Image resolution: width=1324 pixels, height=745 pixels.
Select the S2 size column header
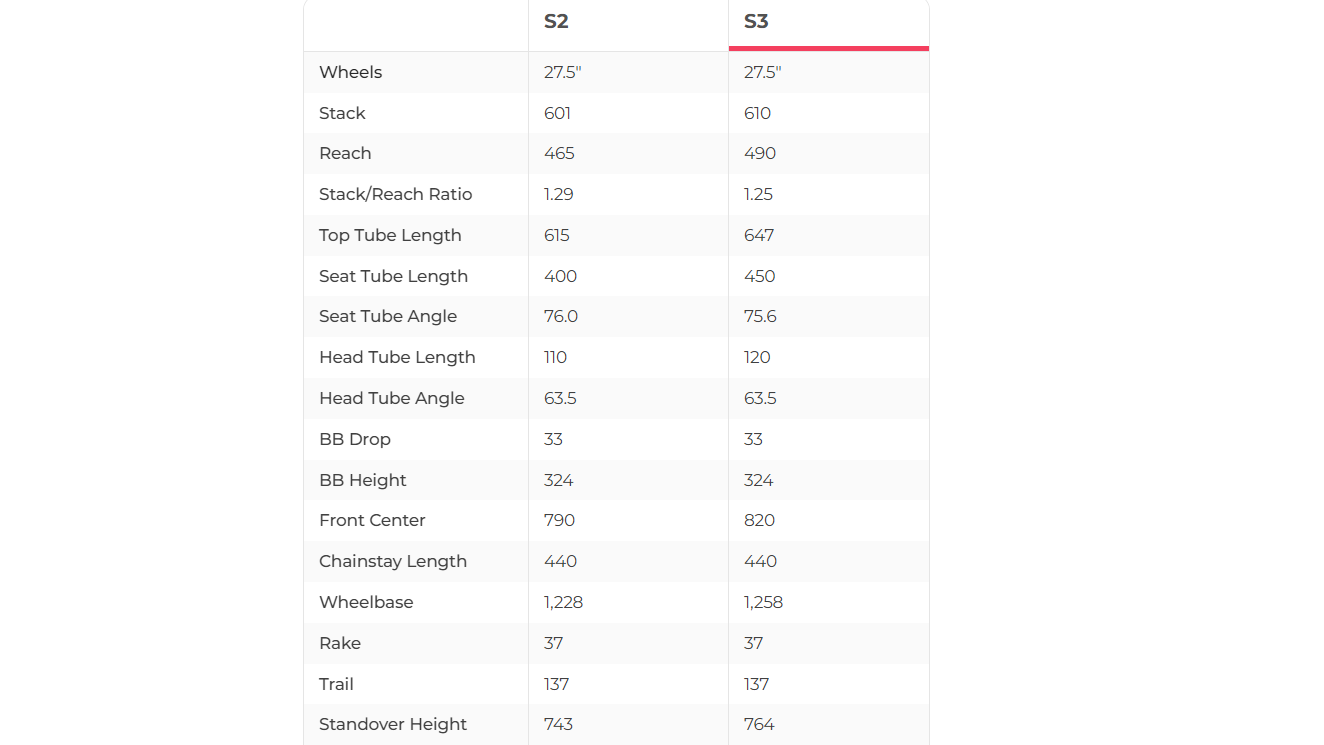556,22
